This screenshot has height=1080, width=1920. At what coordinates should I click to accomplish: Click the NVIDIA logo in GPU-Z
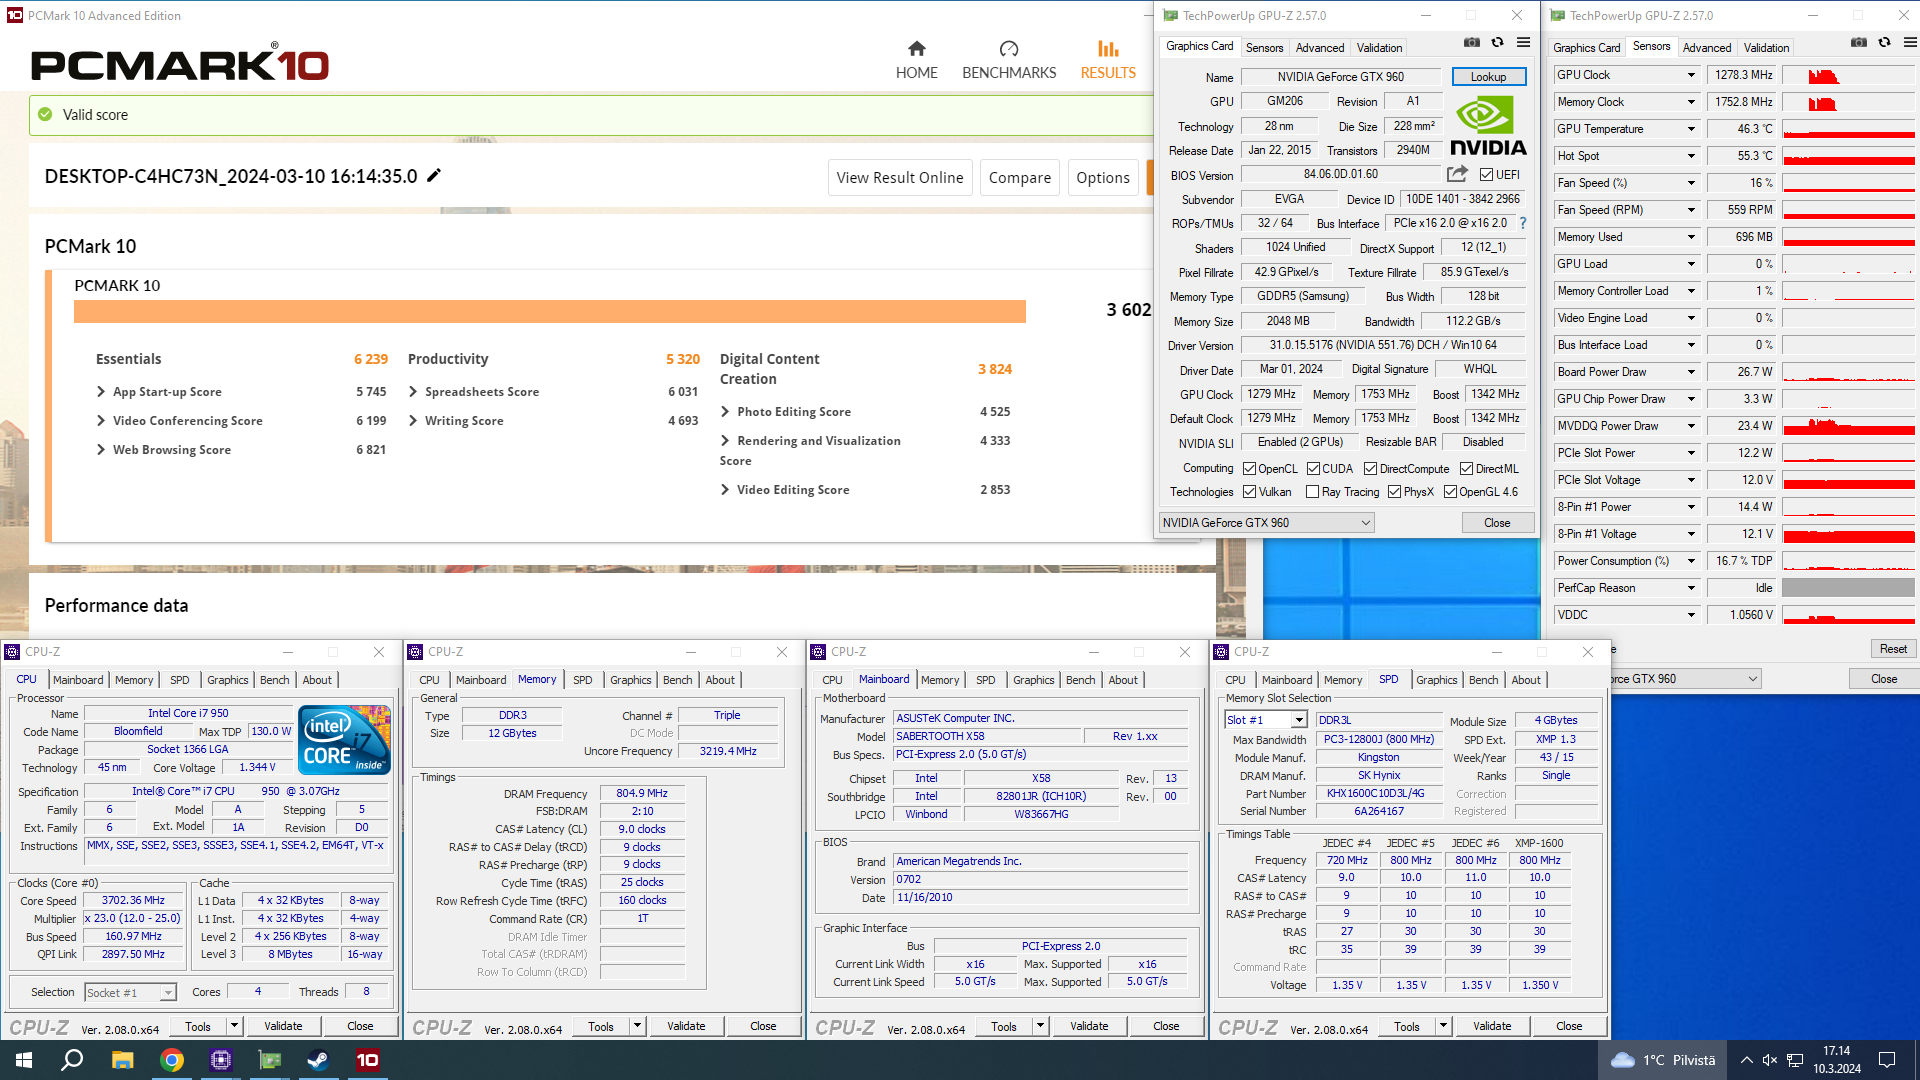coord(1488,125)
